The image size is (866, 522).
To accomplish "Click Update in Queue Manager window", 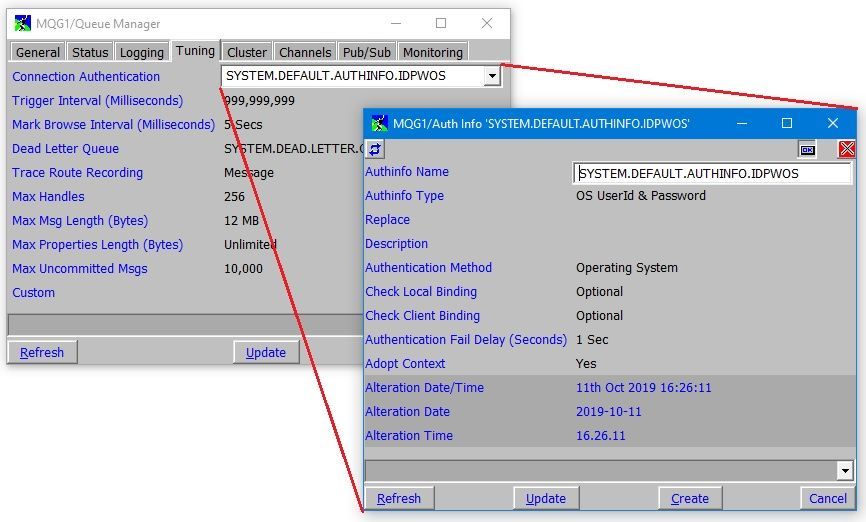I will tap(266, 352).
